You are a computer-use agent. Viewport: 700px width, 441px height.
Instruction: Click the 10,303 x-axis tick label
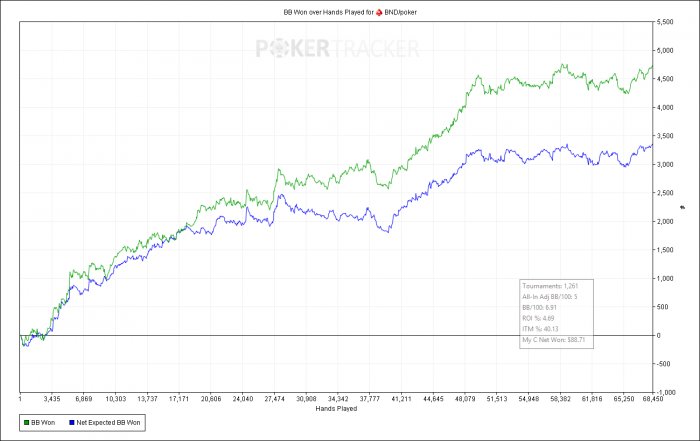pyautogui.click(x=116, y=399)
